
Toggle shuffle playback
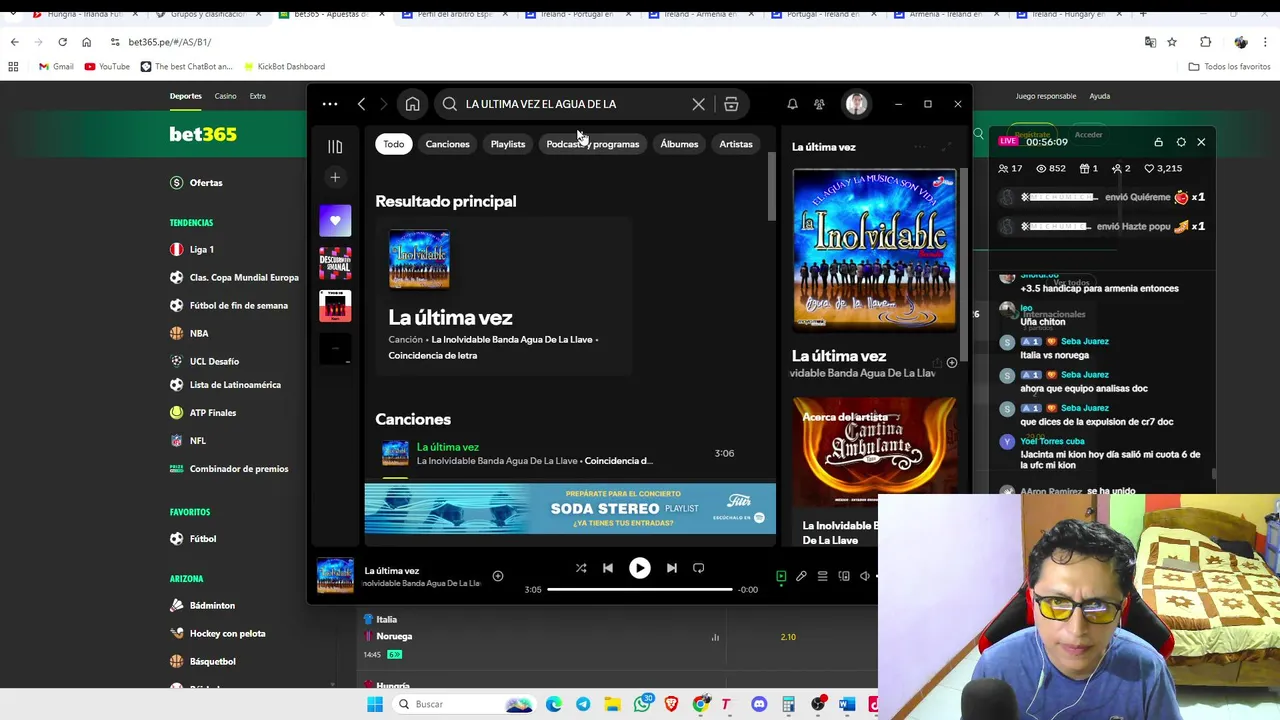click(x=581, y=568)
